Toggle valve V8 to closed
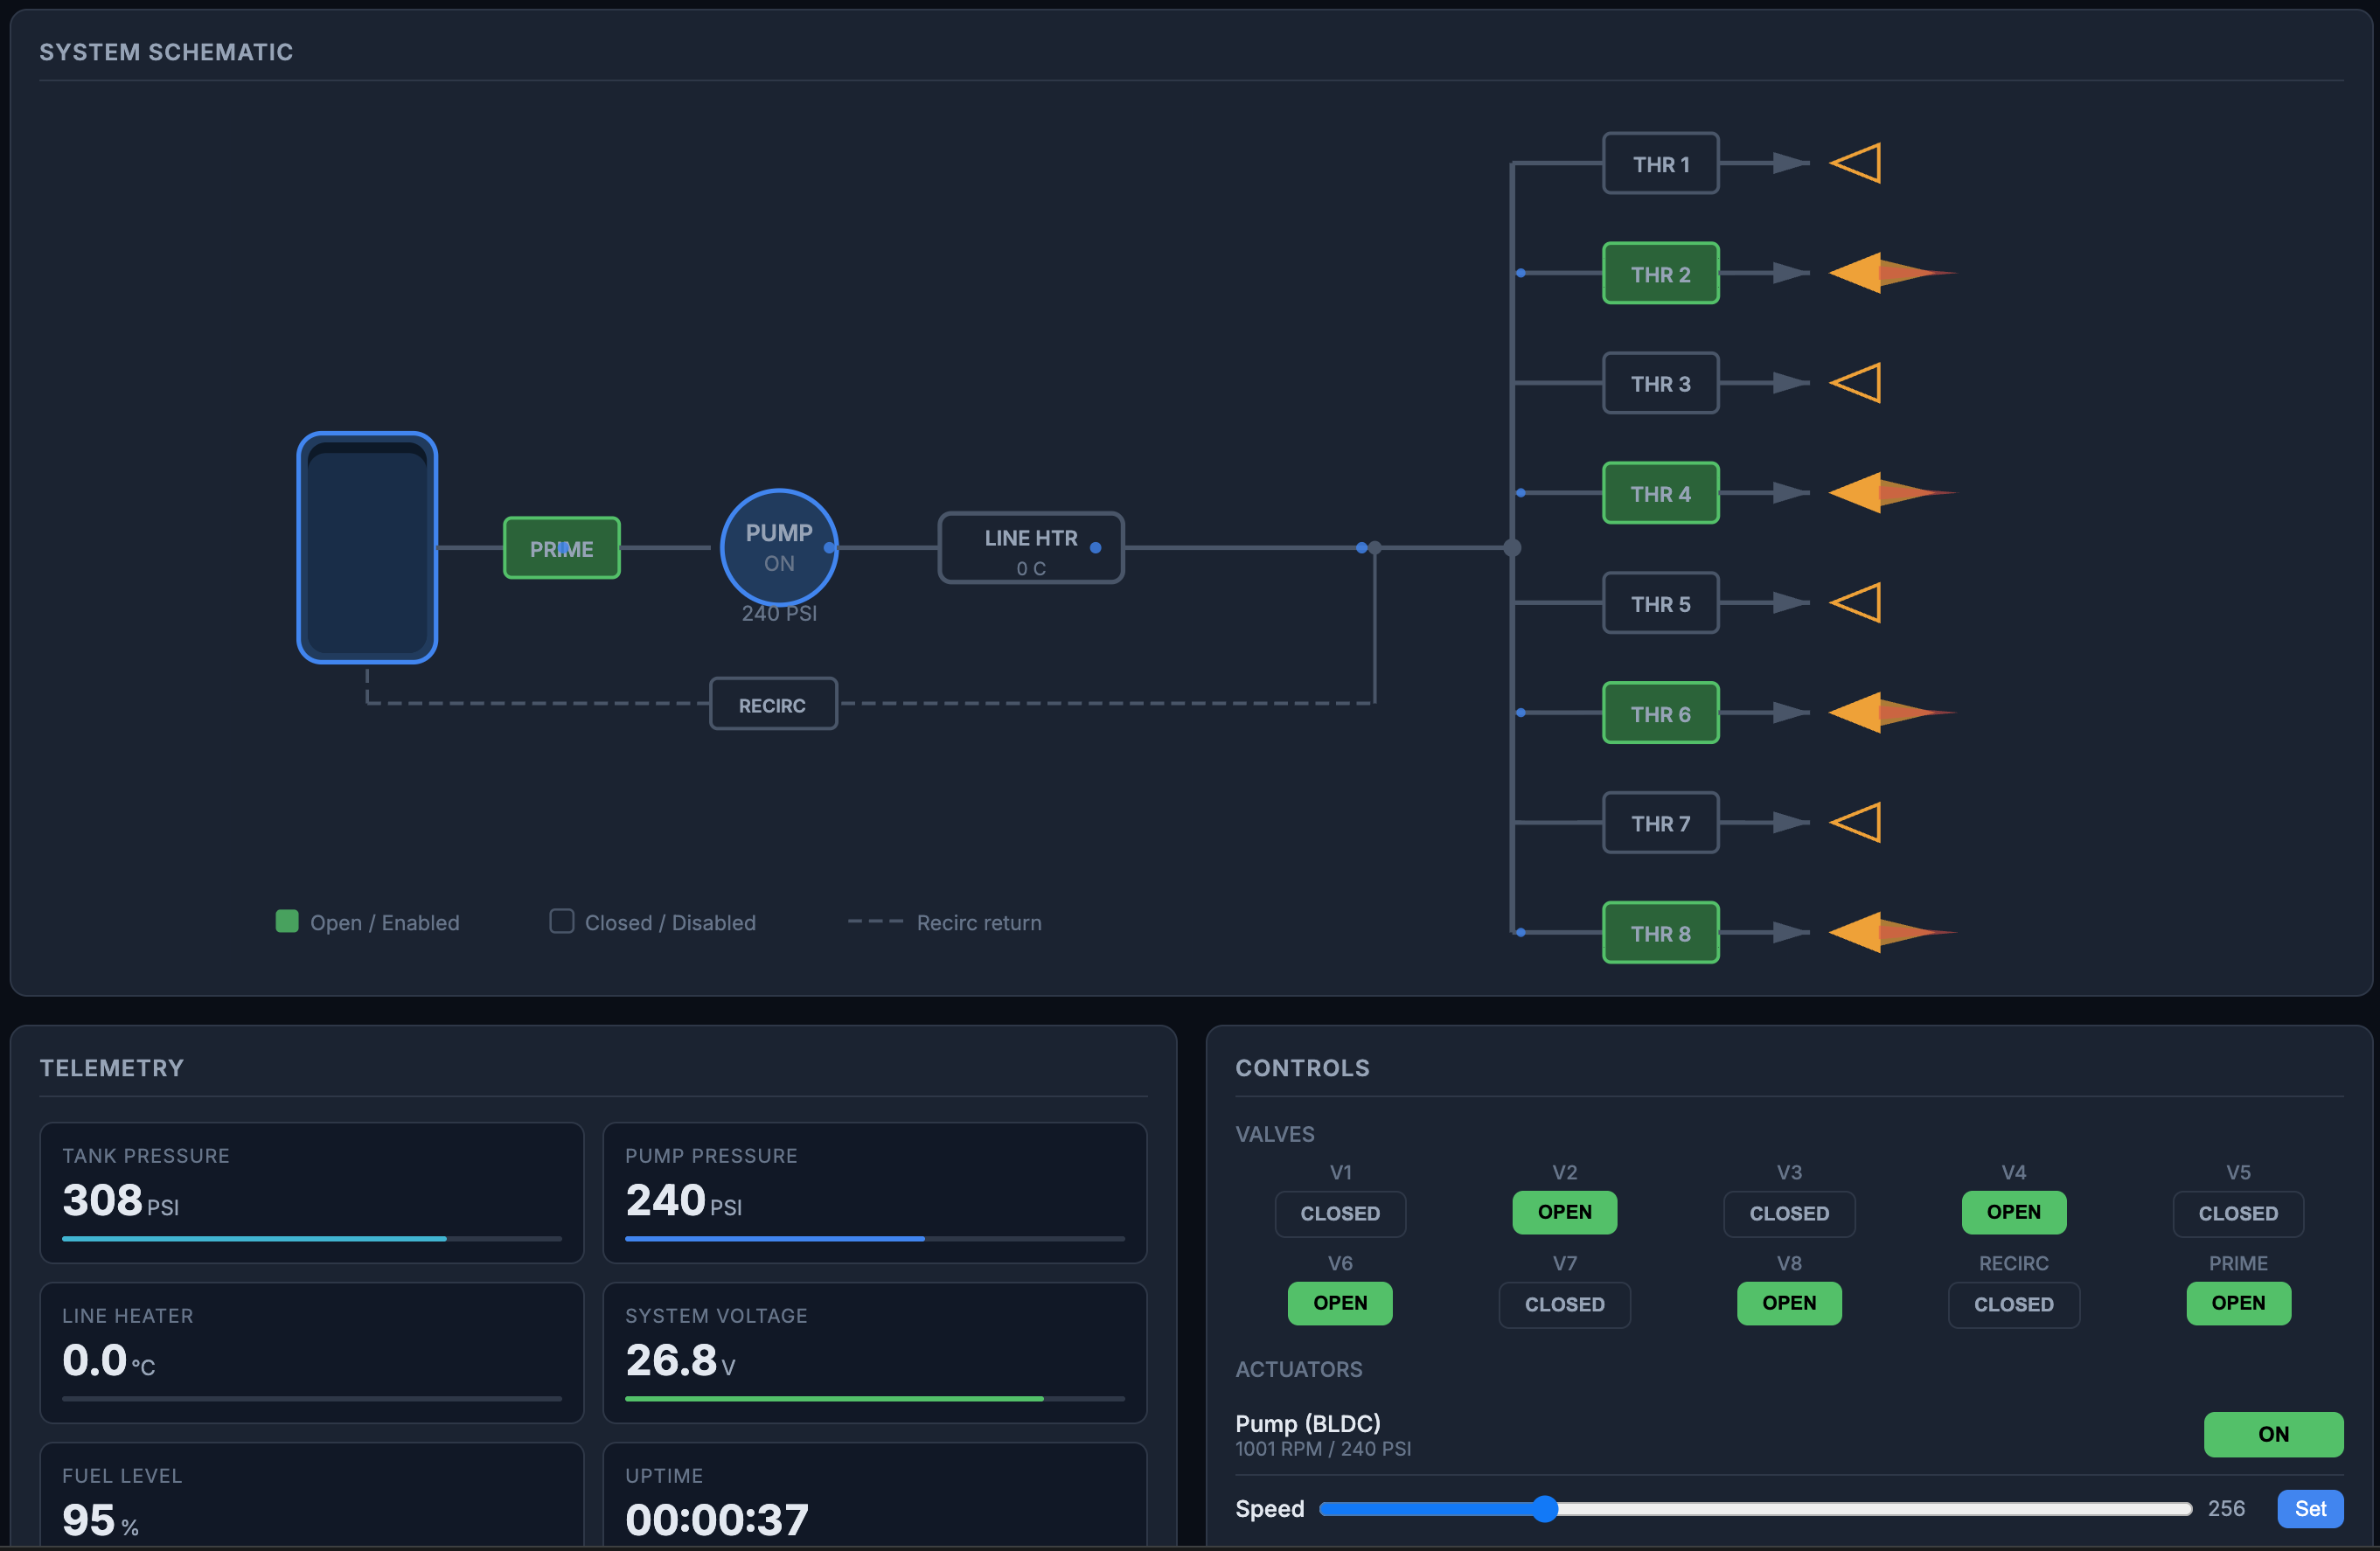 [1788, 1303]
